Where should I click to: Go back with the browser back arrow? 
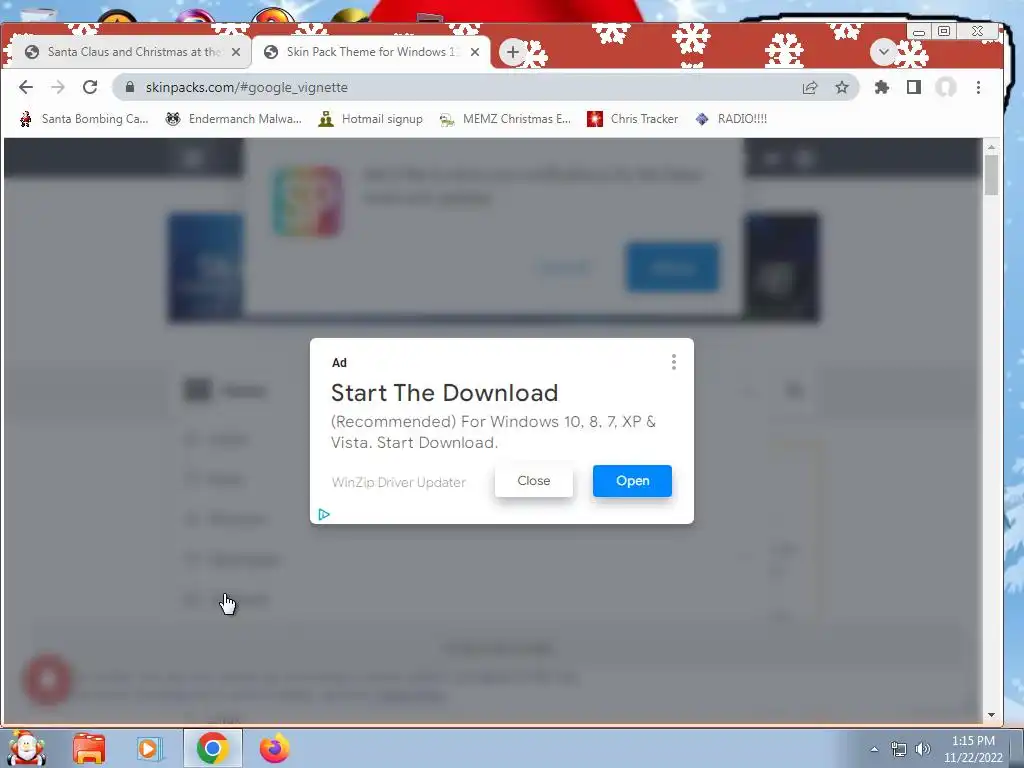click(25, 87)
